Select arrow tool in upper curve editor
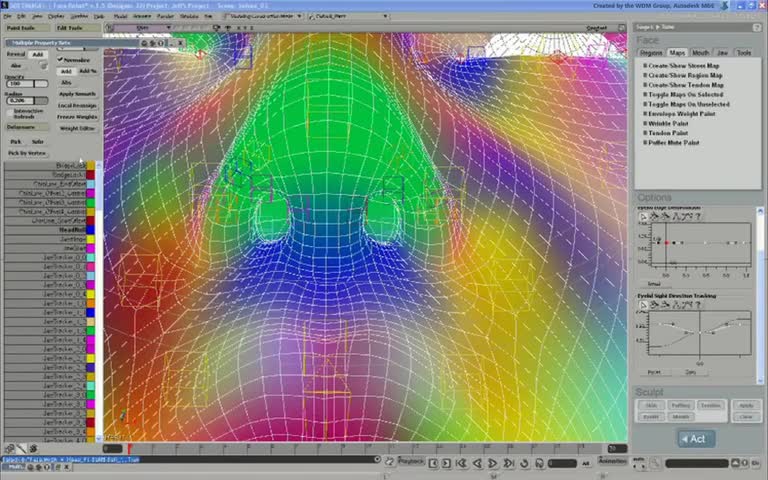768x480 pixels. pyautogui.click(x=643, y=216)
